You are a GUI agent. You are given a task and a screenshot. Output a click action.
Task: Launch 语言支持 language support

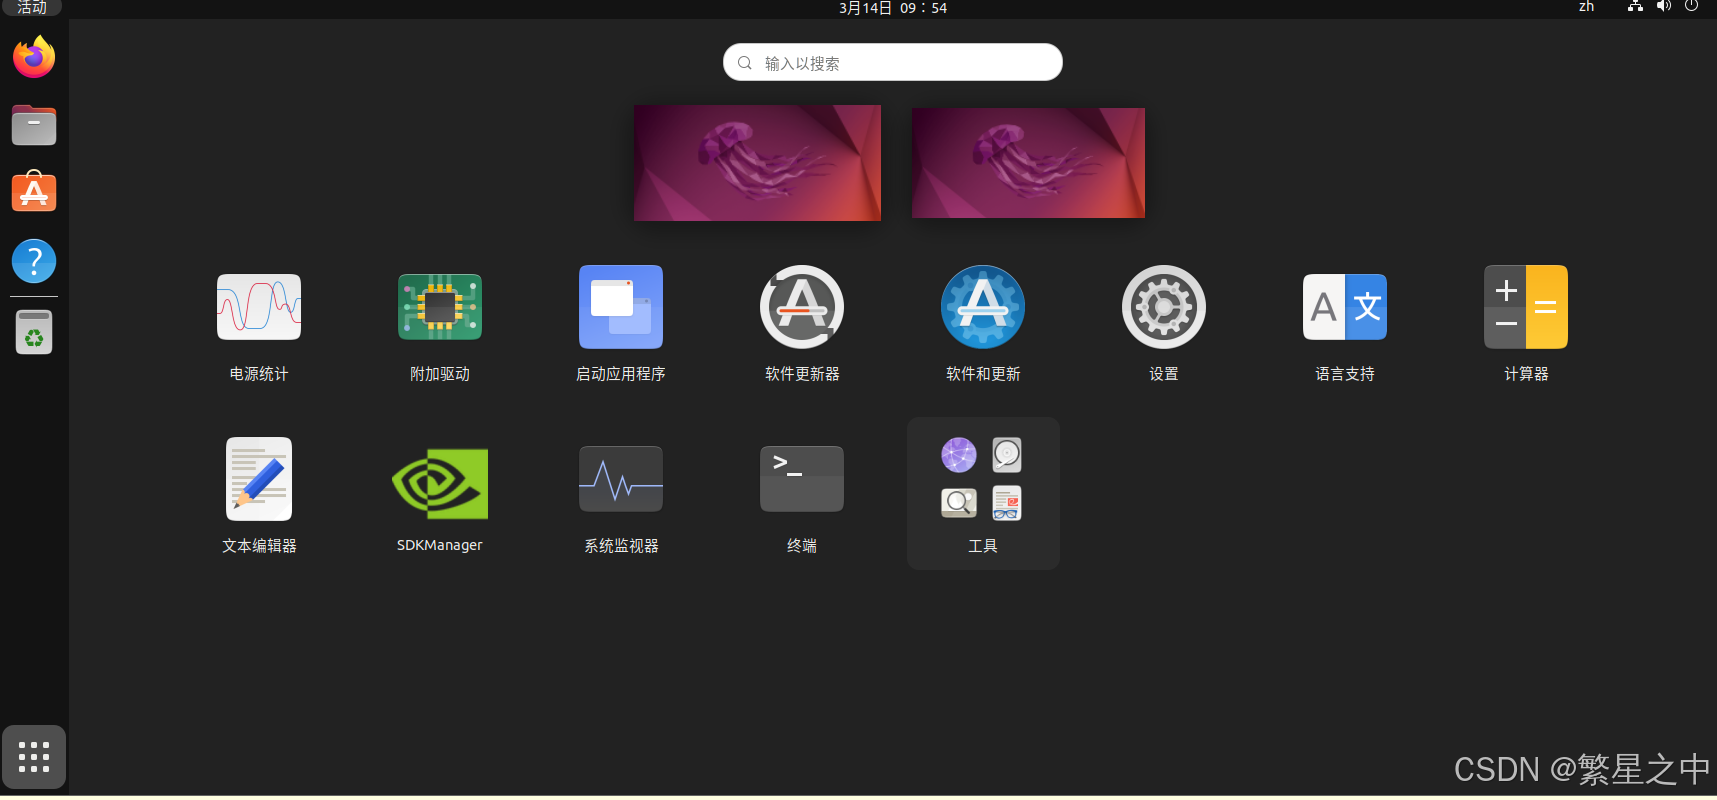coord(1345,307)
